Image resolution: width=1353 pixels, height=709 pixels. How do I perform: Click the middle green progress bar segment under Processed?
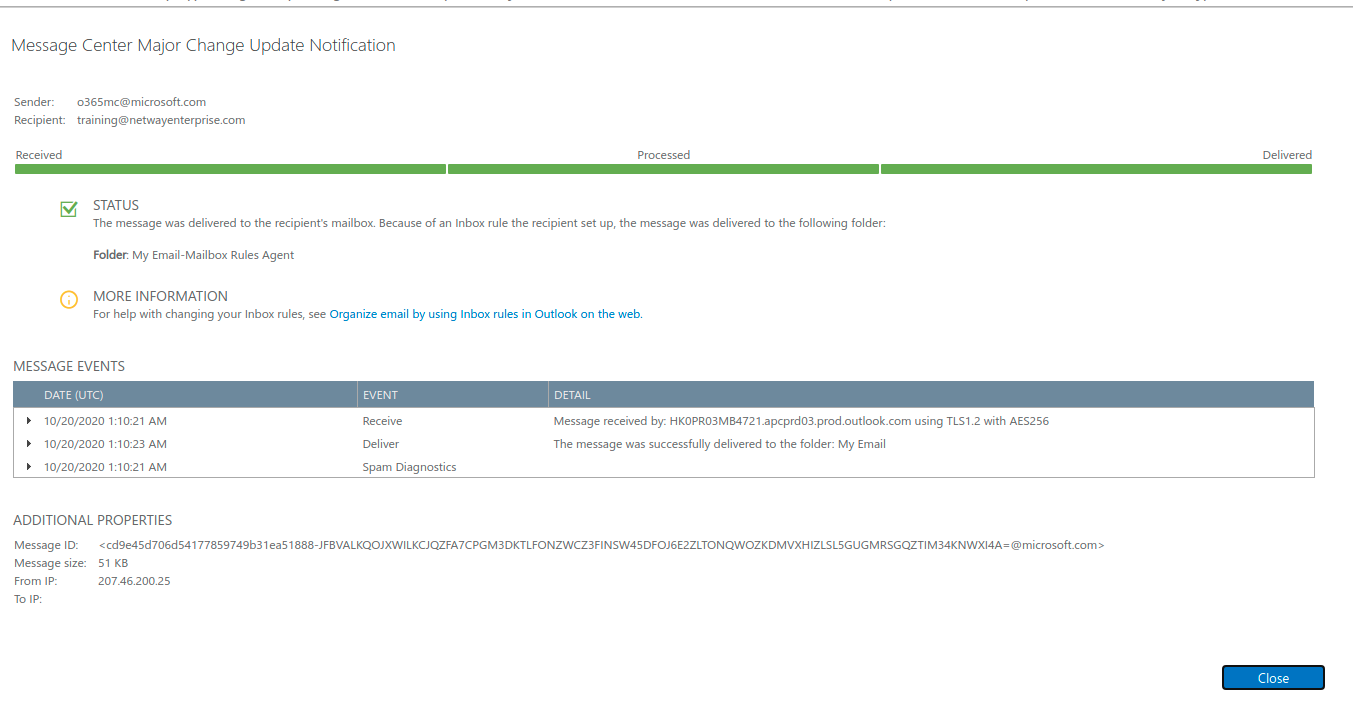click(663, 169)
